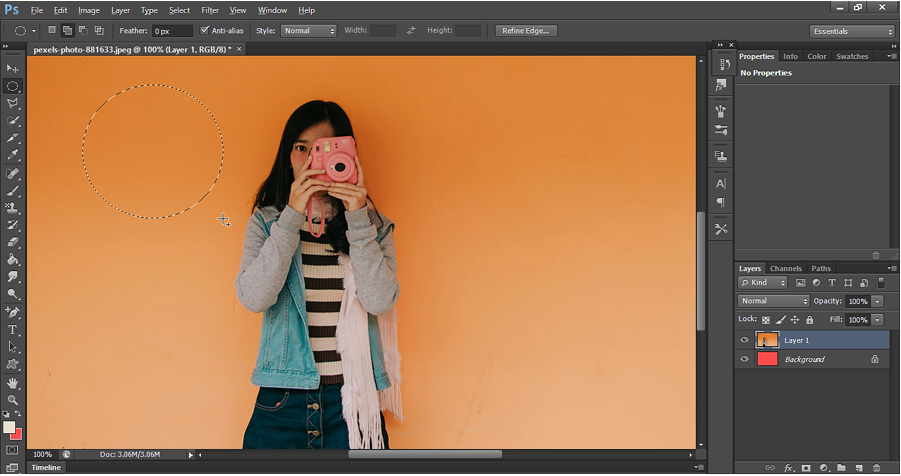The height and width of the screenshot is (476, 901).
Task: Select the Paint Bucket tool
Action: (12, 259)
